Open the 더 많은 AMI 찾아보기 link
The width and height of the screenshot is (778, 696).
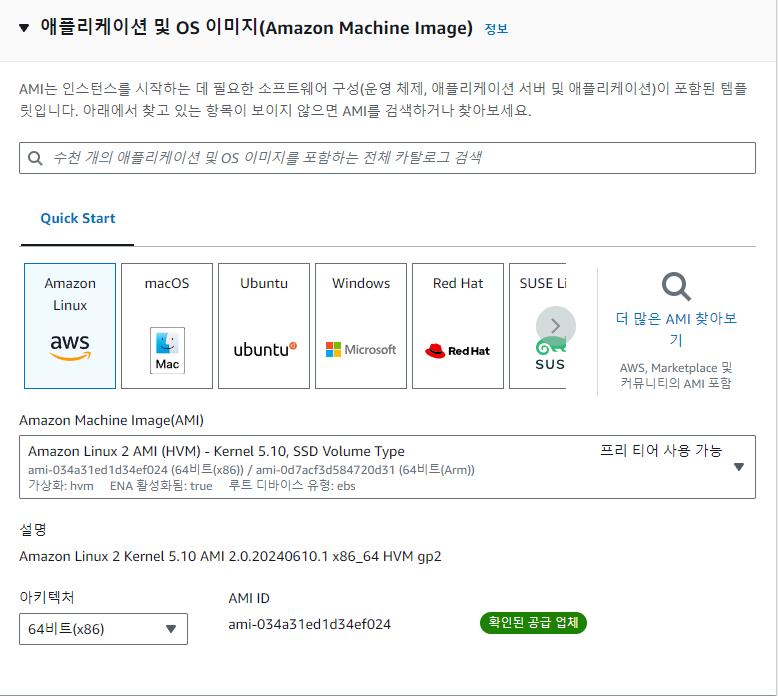click(x=676, y=329)
